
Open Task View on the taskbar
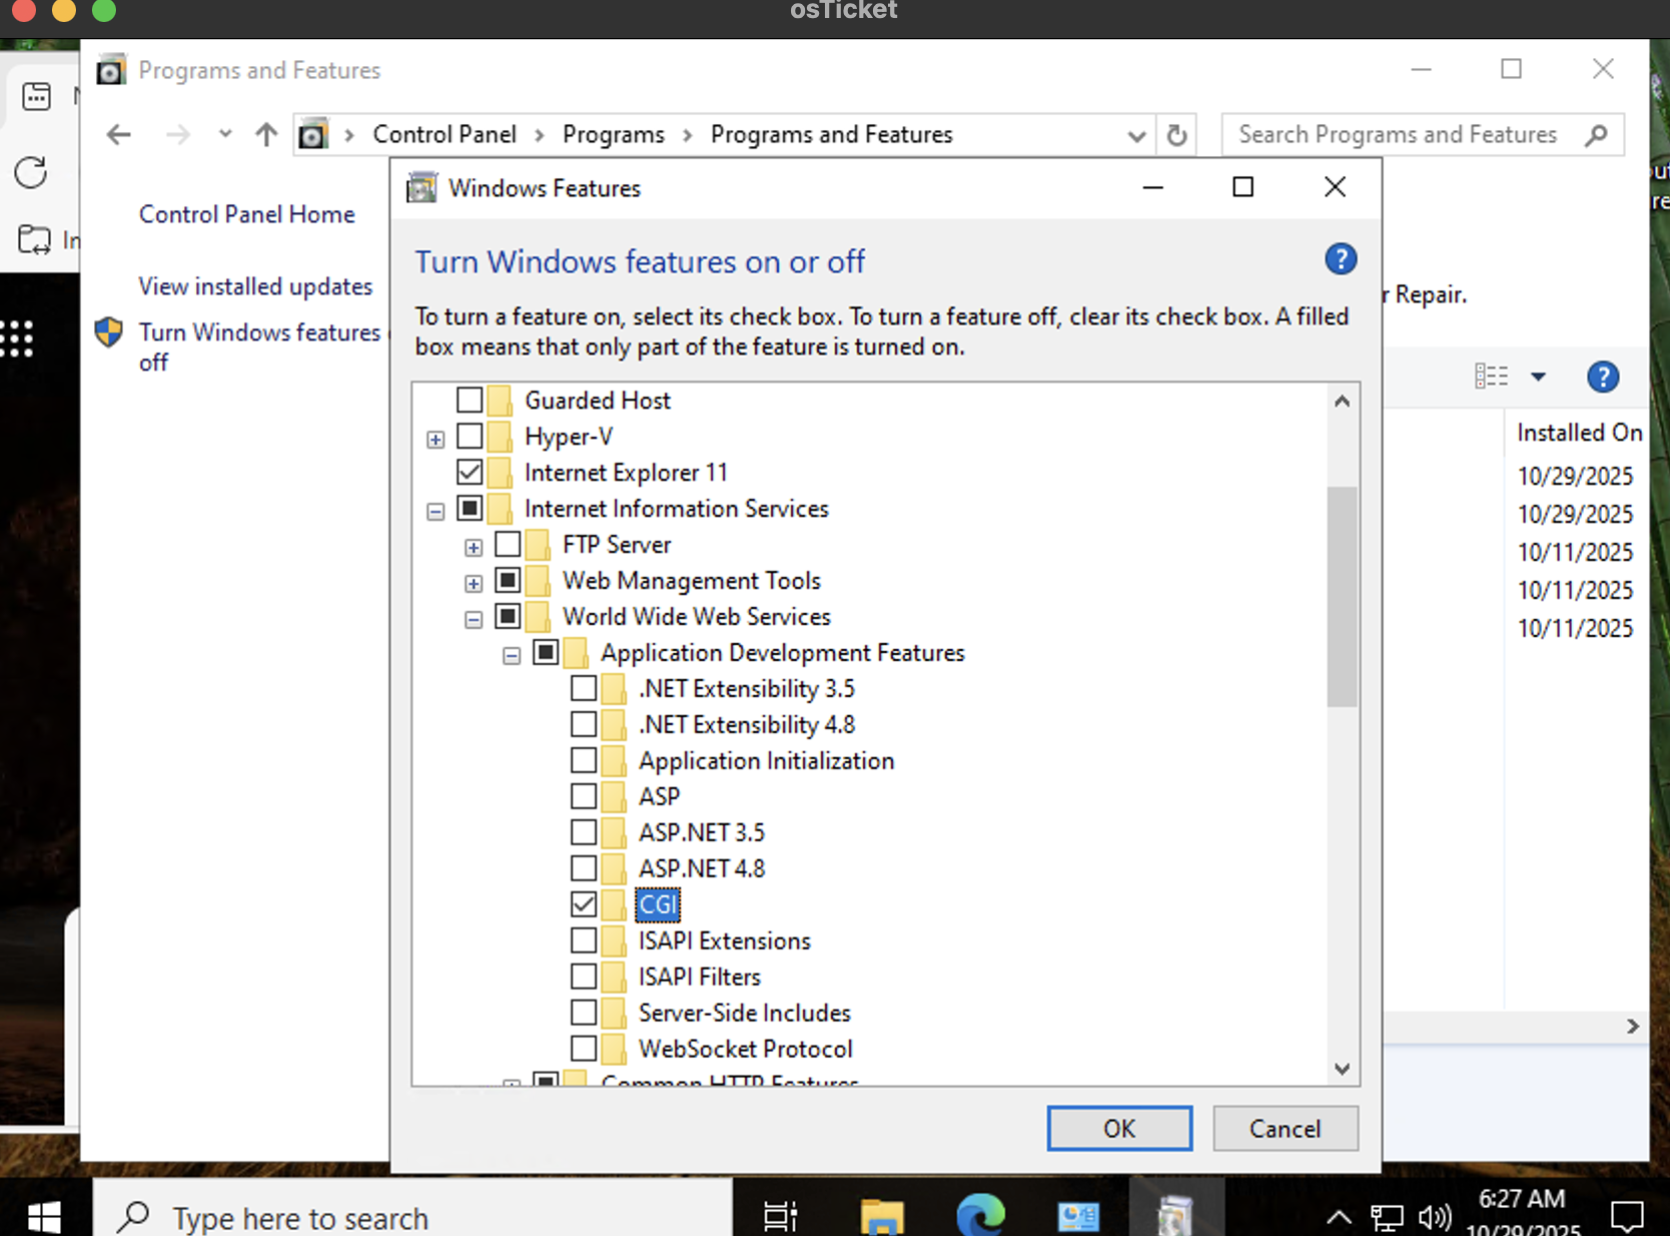pos(780,1216)
